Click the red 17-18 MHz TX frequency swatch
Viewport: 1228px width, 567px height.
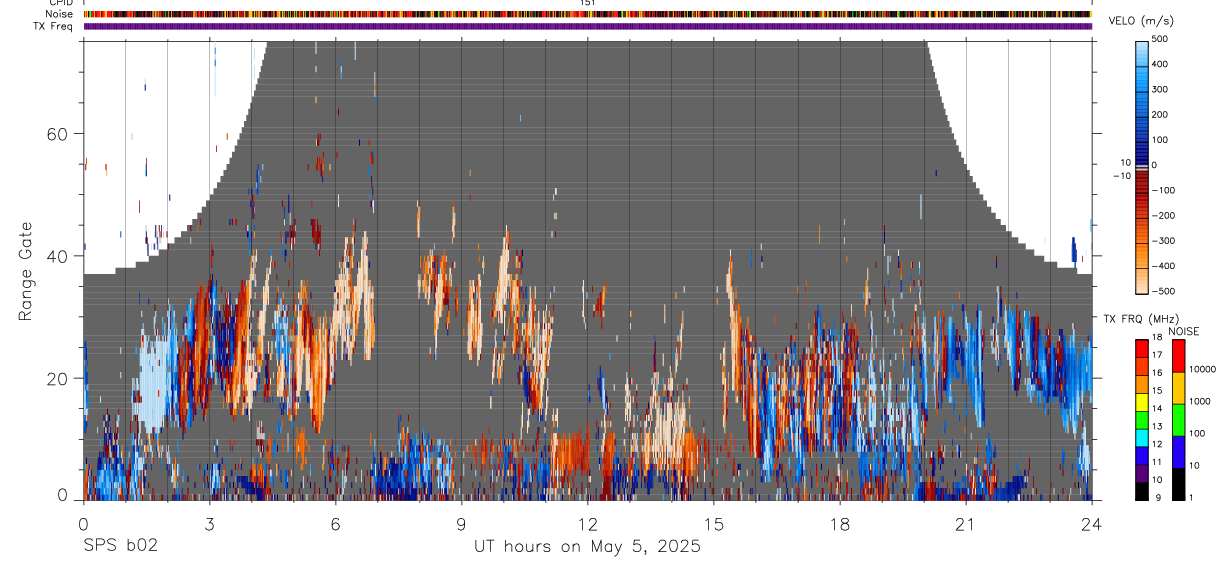coord(1142,348)
